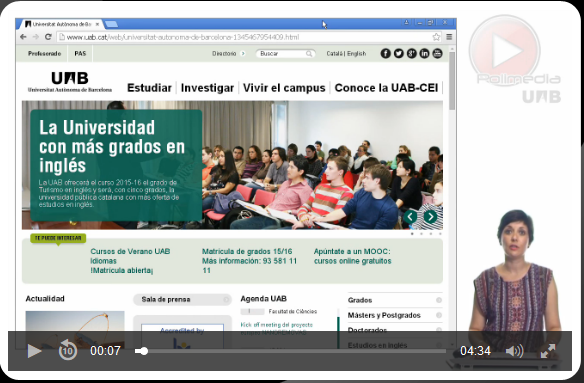This screenshot has width=584, height=383.
Task: Expand the Másters y Postgrados entry
Action: click(x=395, y=316)
